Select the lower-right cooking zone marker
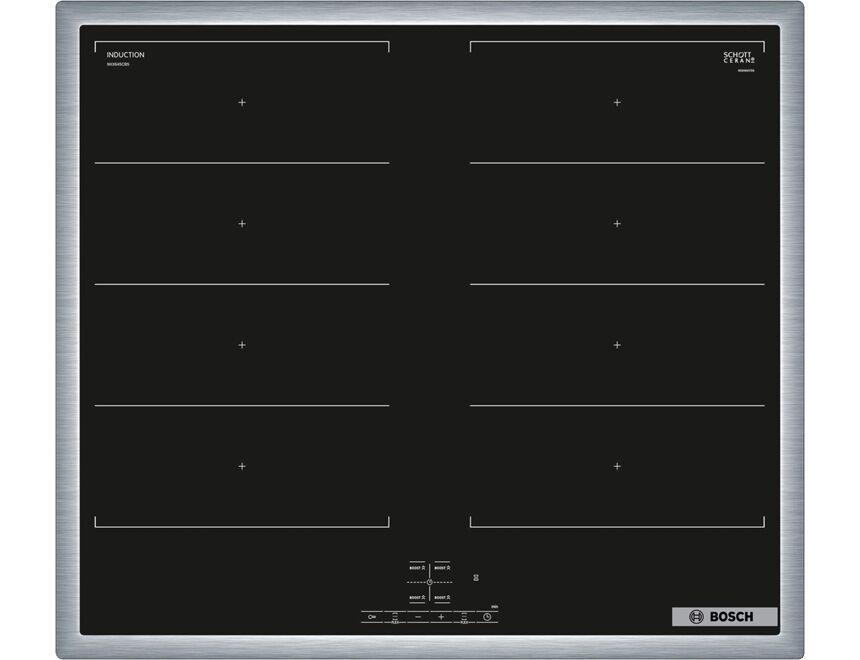 point(616,464)
